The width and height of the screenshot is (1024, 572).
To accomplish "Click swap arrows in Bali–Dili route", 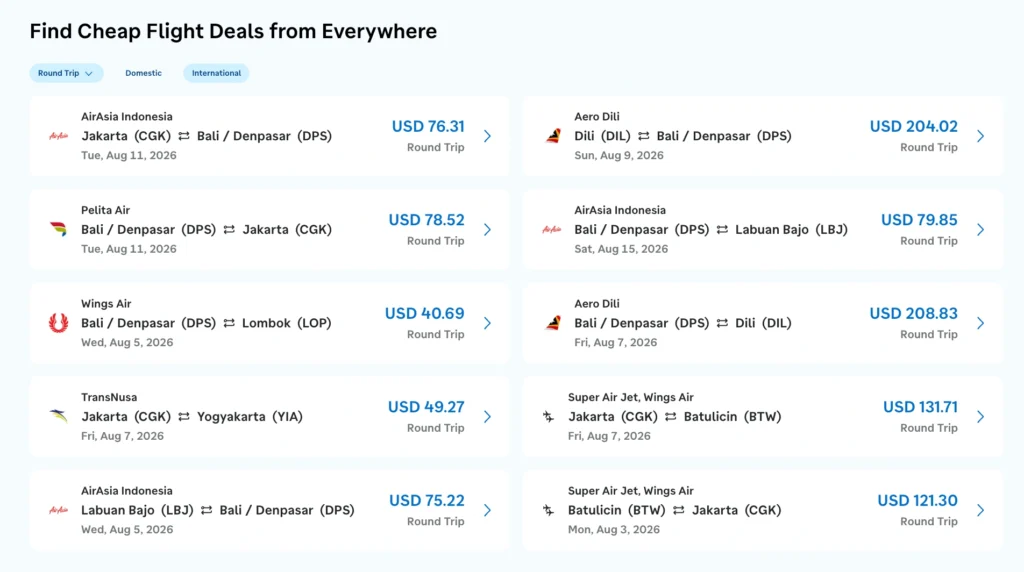I will (722, 323).
